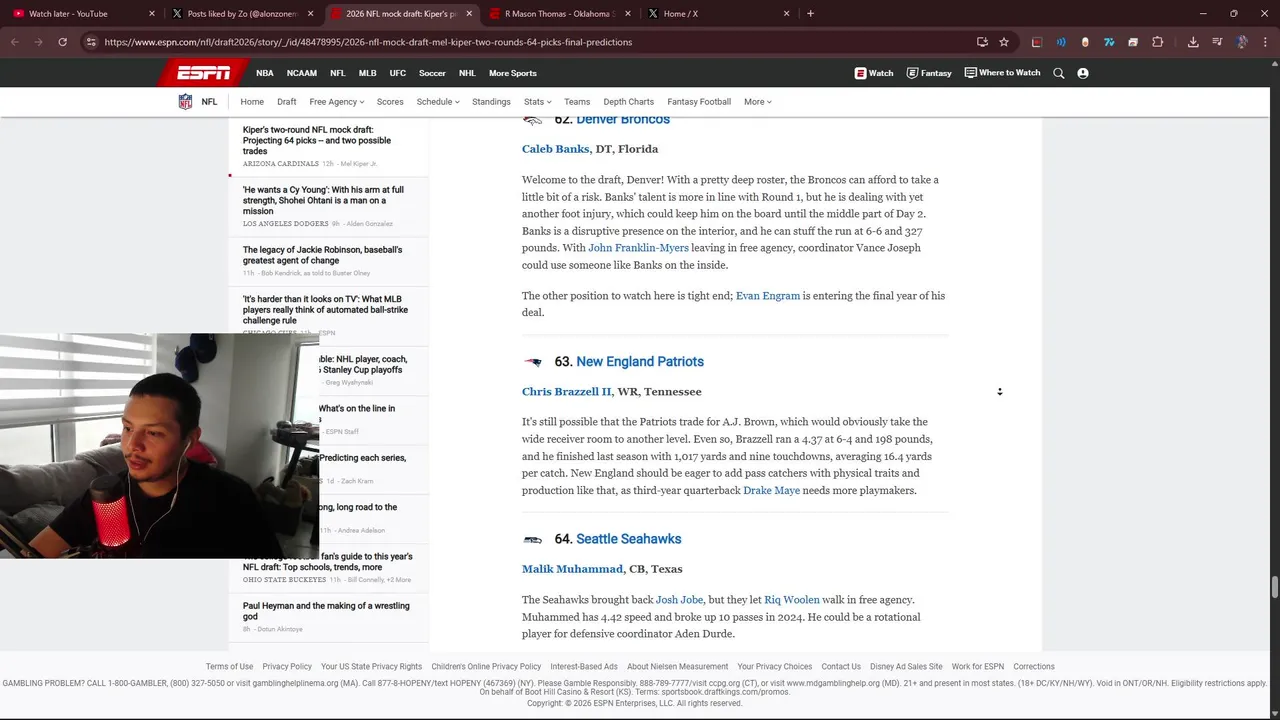This screenshot has width=1280, height=720.
Task: Open the More Sports menu
Action: (x=513, y=73)
